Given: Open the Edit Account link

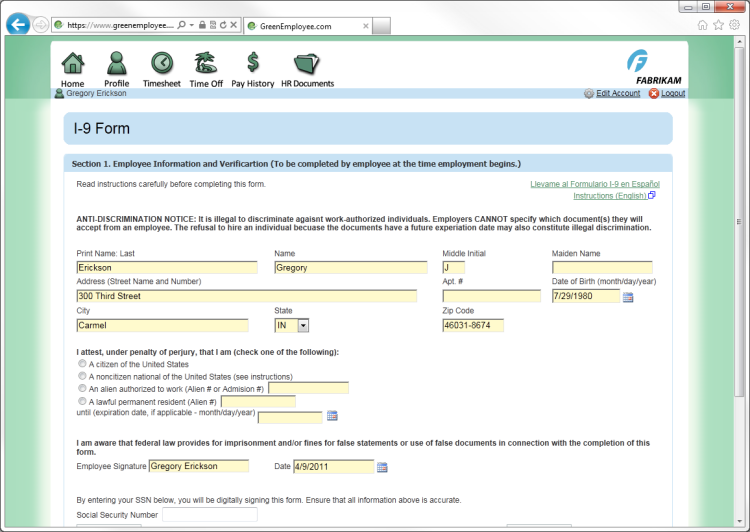Looking at the screenshot, I should click(618, 93).
